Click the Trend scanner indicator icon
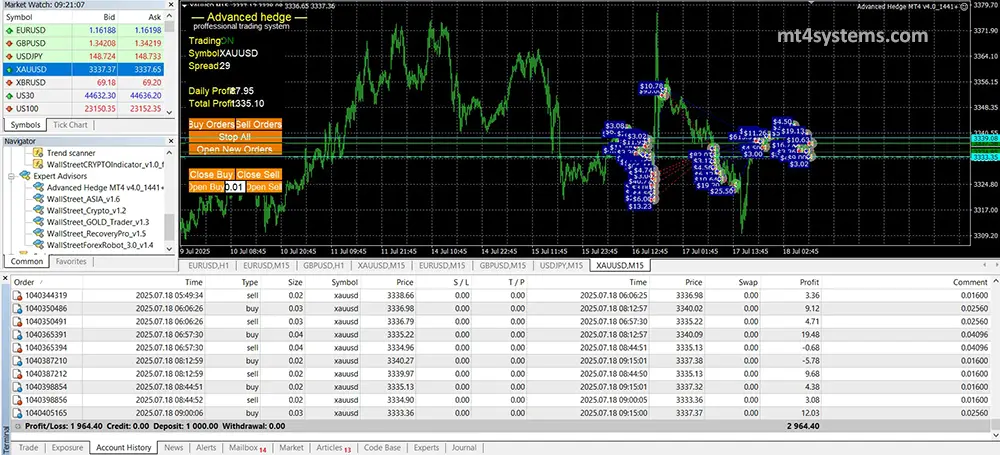 [x=37, y=153]
